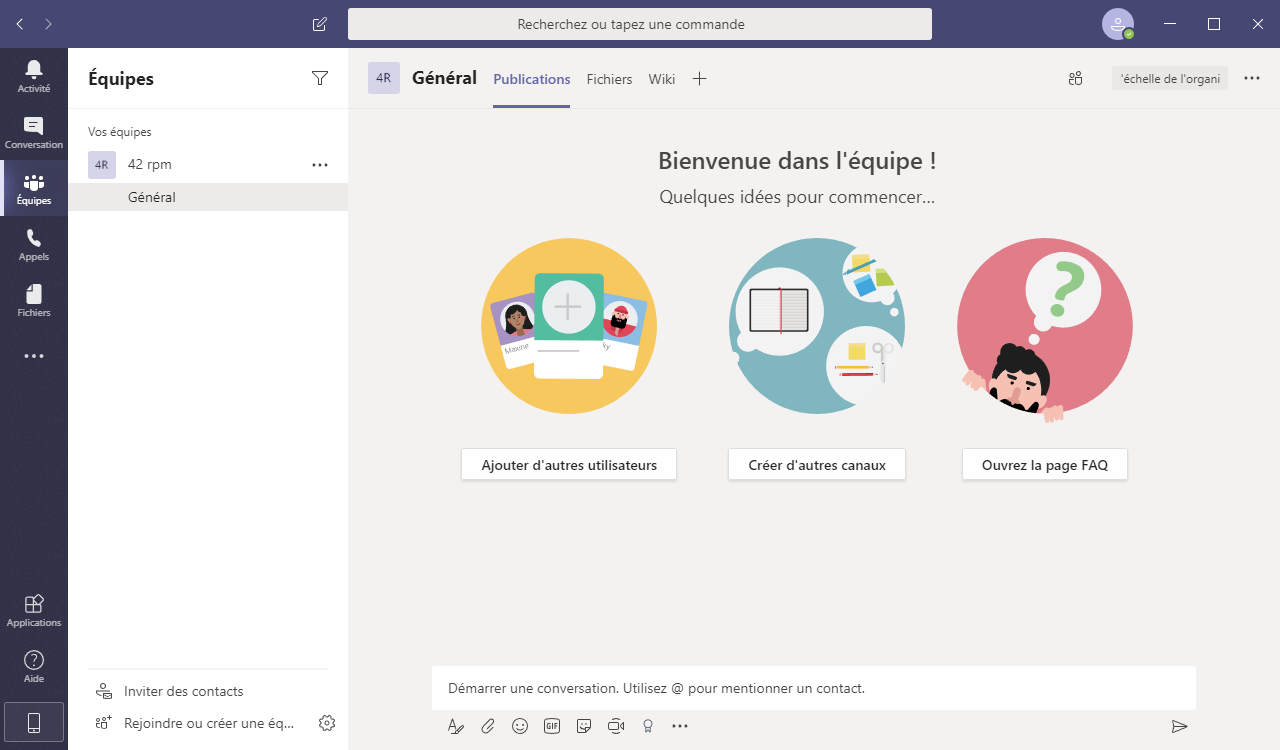
Task: Start a new chat with the compose icon
Action: coord(319,23)
